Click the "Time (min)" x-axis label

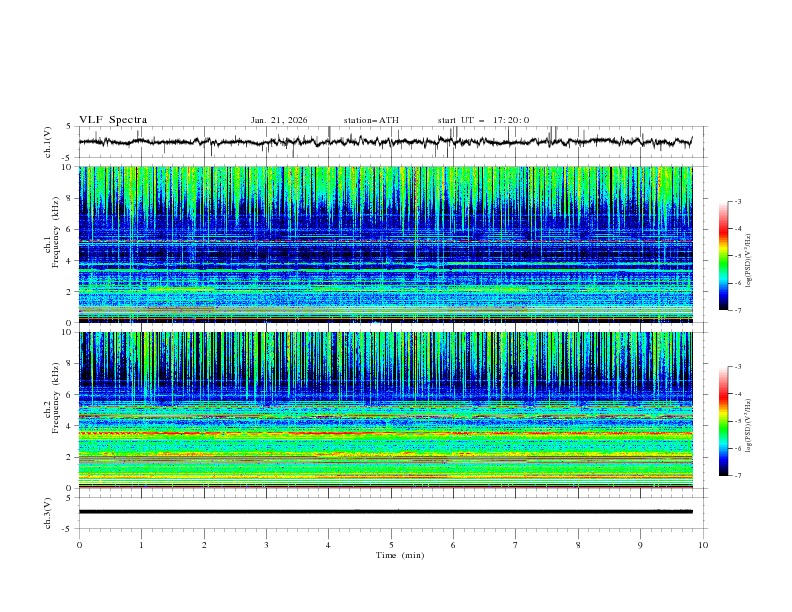click(400, 555)
